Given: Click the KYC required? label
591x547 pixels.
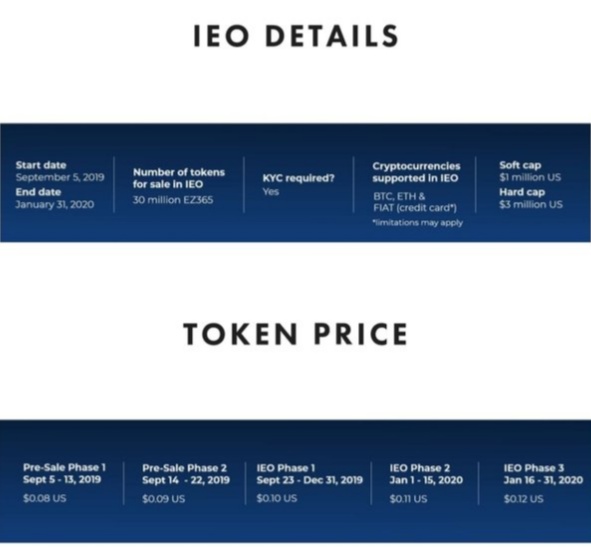Looking at the screenshot, I should tap(299, 178).
